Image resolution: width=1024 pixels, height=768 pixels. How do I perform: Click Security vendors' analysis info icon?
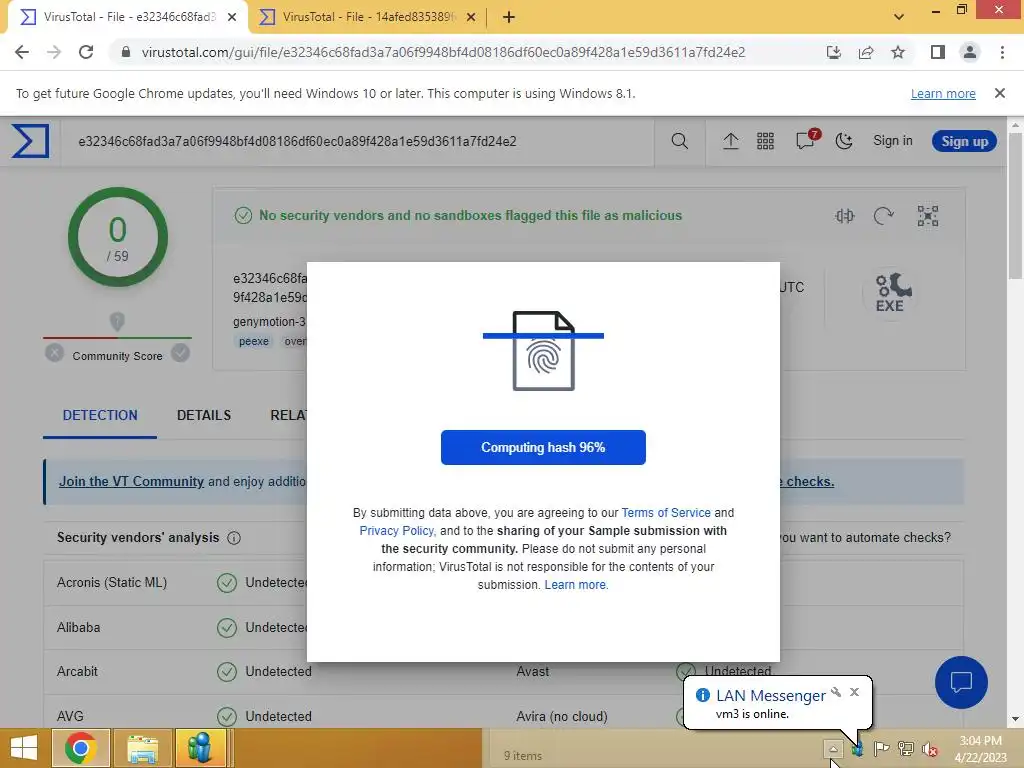point(234,538)
